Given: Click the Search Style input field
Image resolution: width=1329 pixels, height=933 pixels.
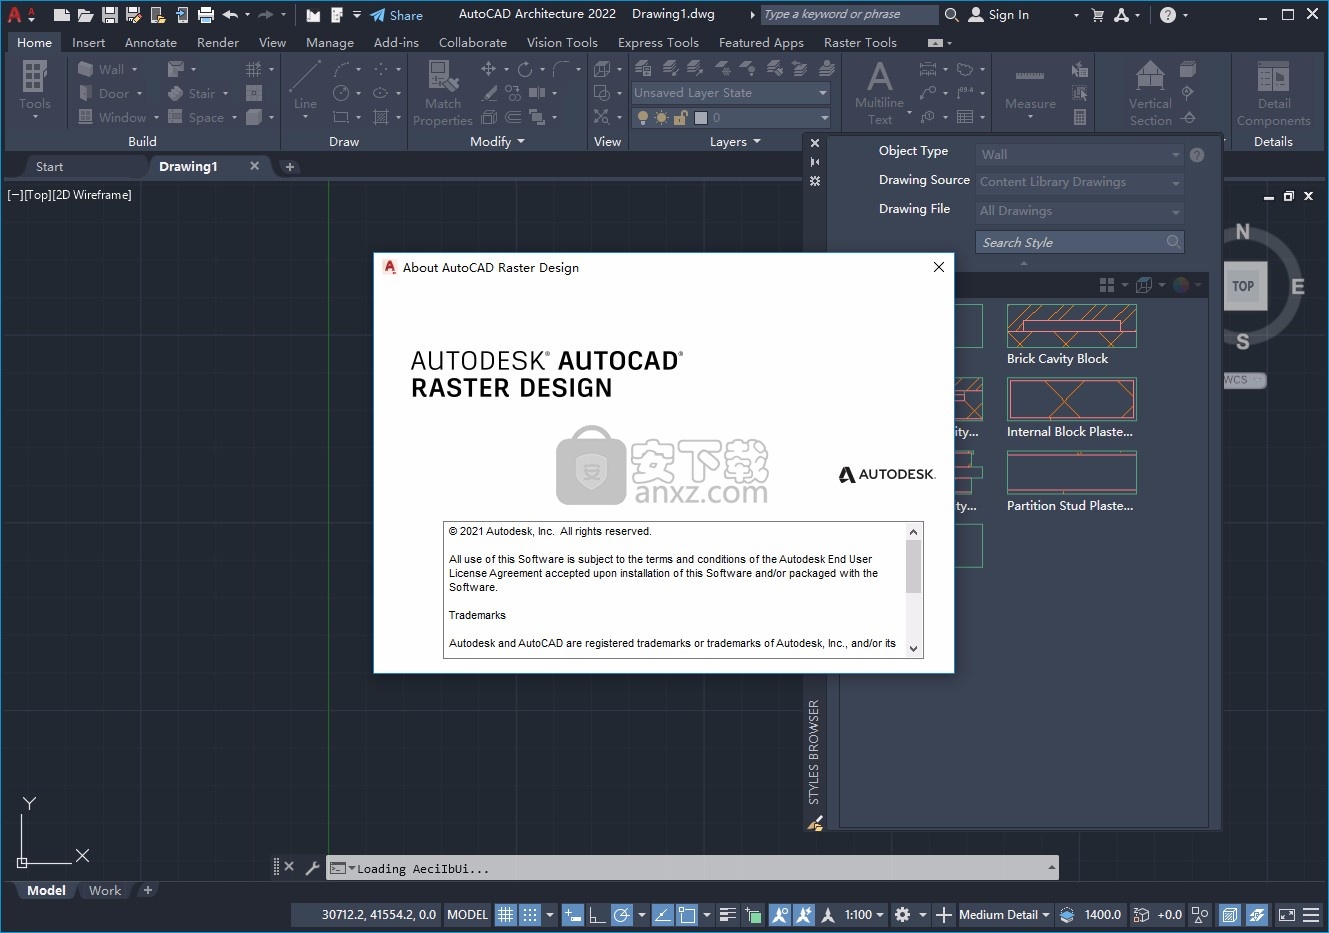Looking at the screenshot, I should pos(1080,242).
